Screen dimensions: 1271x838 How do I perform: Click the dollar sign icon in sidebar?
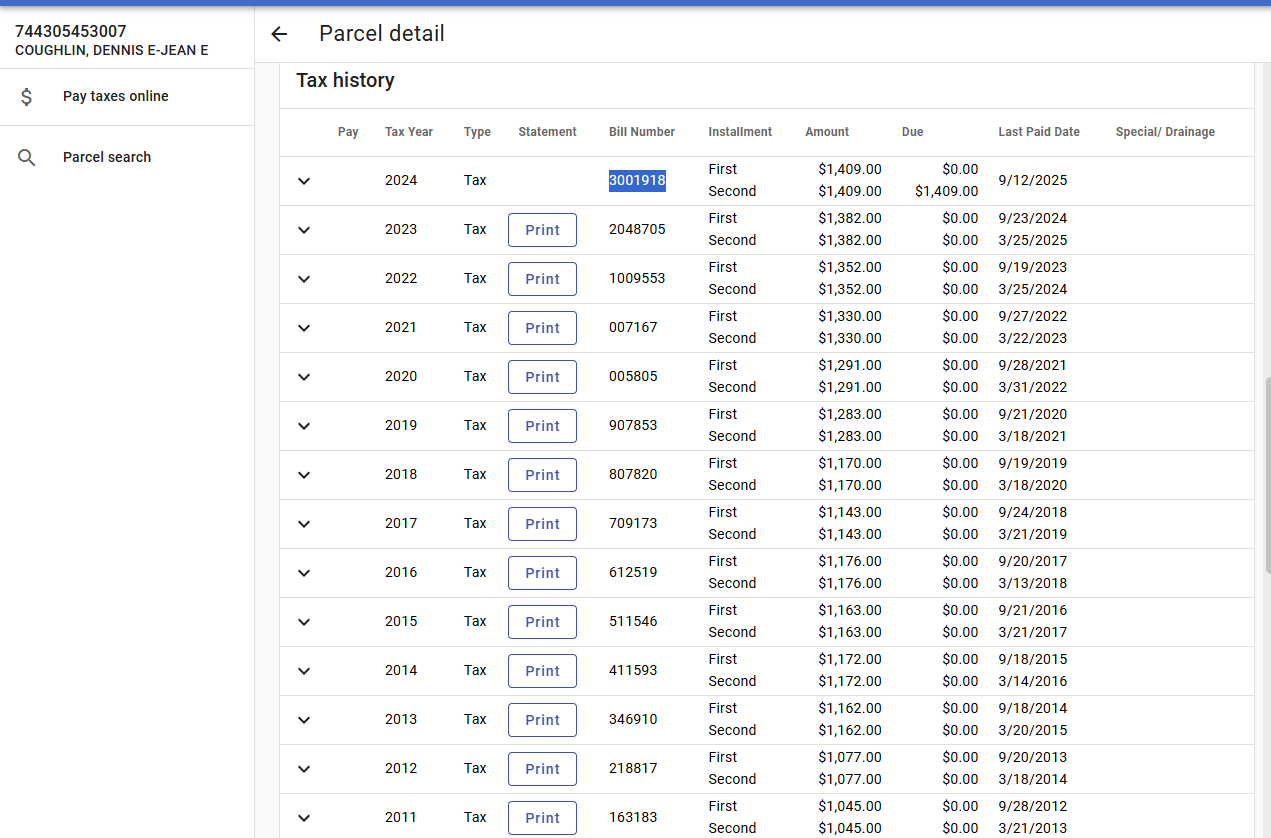[x=27, y=97]
